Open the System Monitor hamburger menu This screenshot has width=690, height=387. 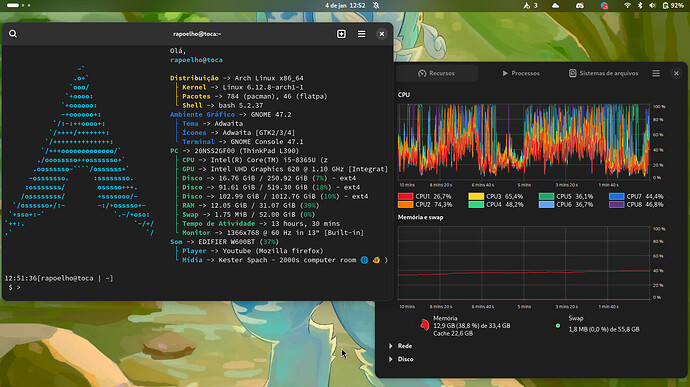coord(656,73)
